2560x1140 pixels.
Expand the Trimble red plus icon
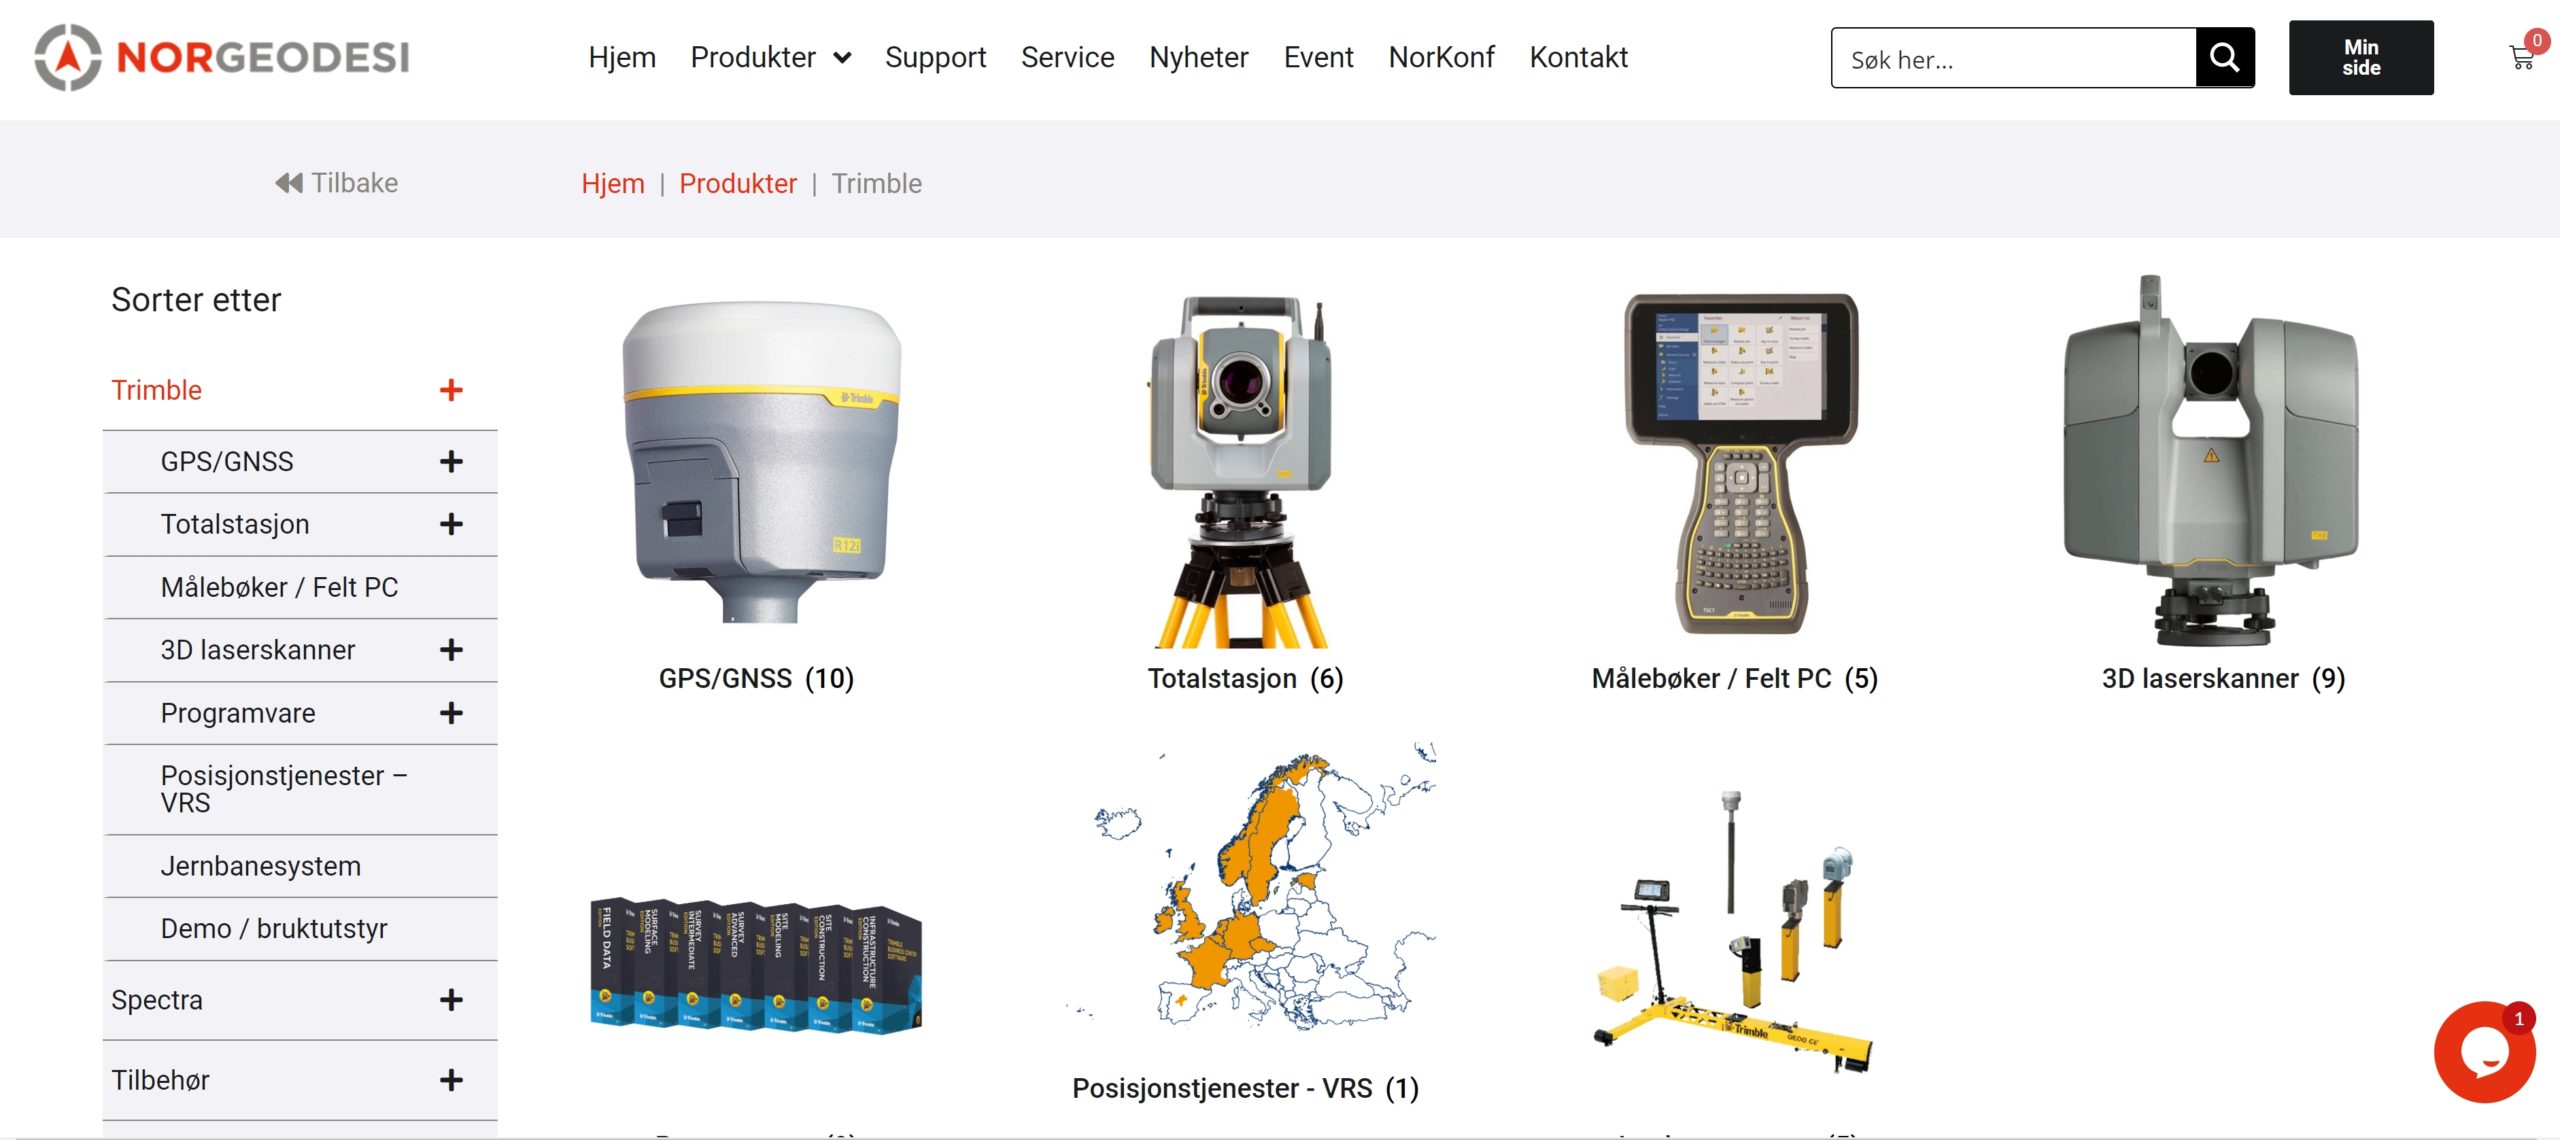[x=451, y=390]
